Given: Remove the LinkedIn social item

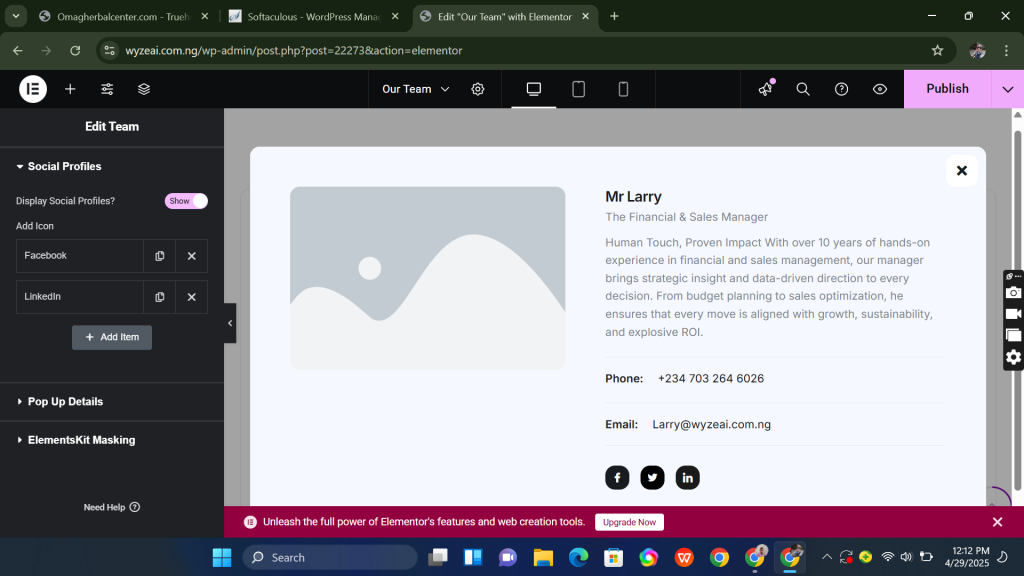Looking at the screenshot, I should [191, 297].
